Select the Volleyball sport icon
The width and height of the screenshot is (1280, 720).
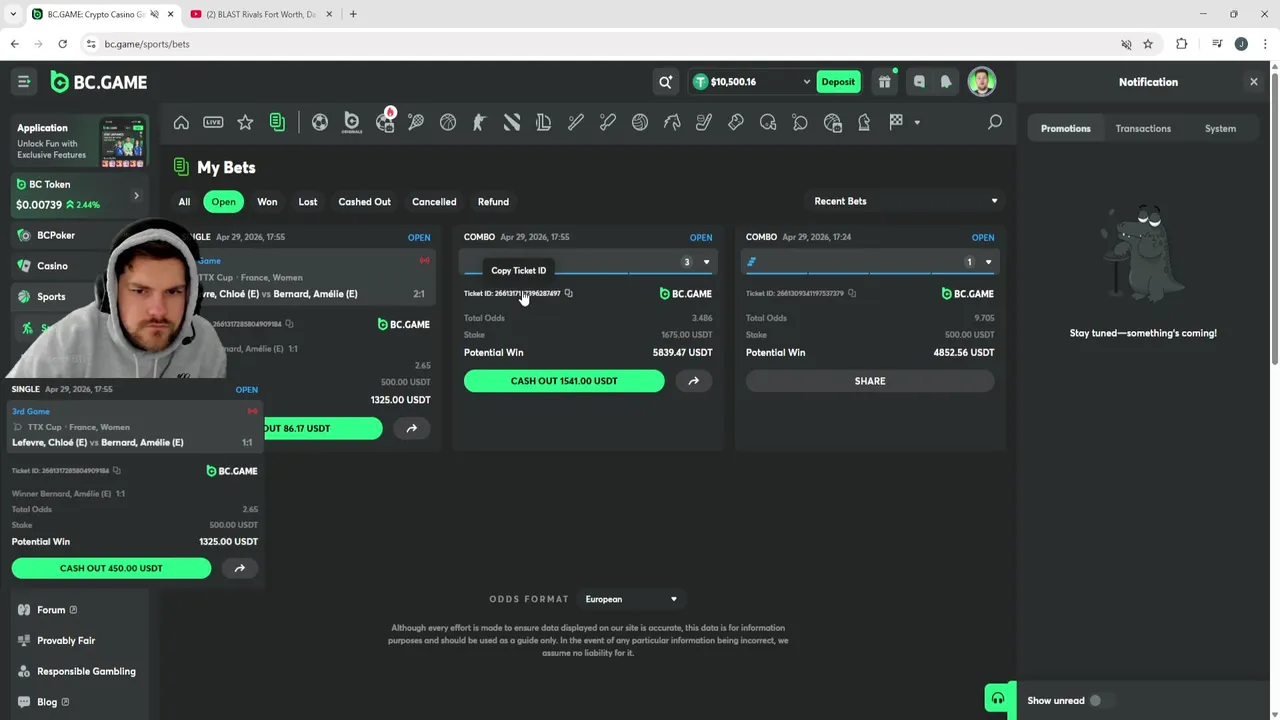pyautogui.click(x=640, y=122)
